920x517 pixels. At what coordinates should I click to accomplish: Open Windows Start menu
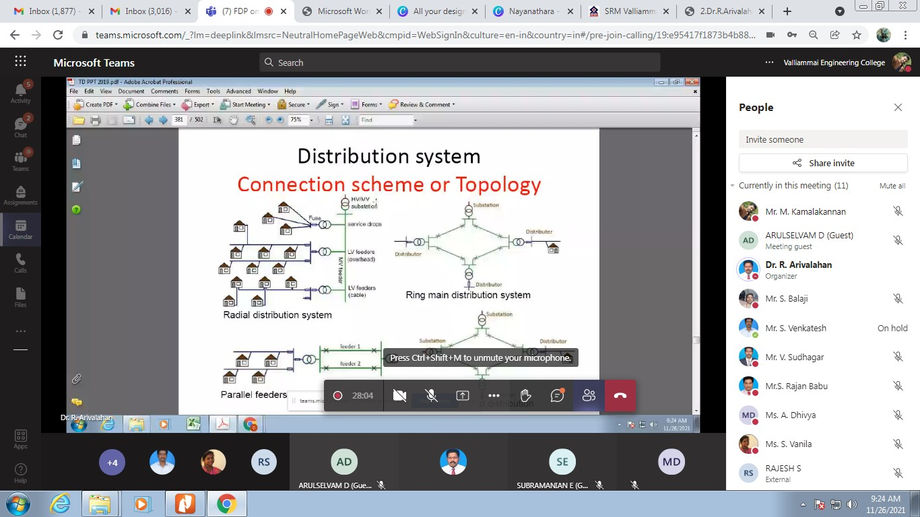[19, 504]
